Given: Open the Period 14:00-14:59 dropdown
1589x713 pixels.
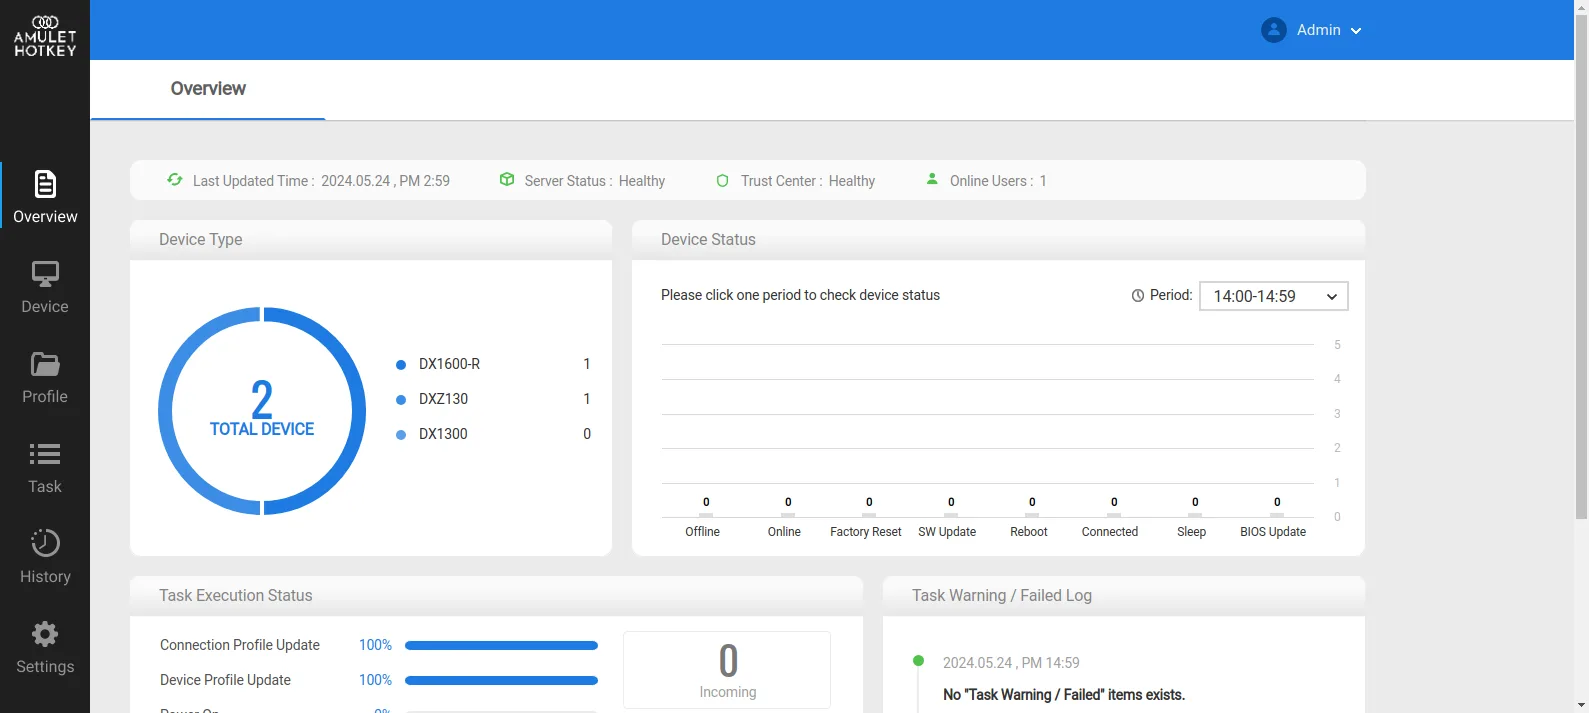Looking at the screenshot, I should pyautogui.click(x=1274, y=296).
